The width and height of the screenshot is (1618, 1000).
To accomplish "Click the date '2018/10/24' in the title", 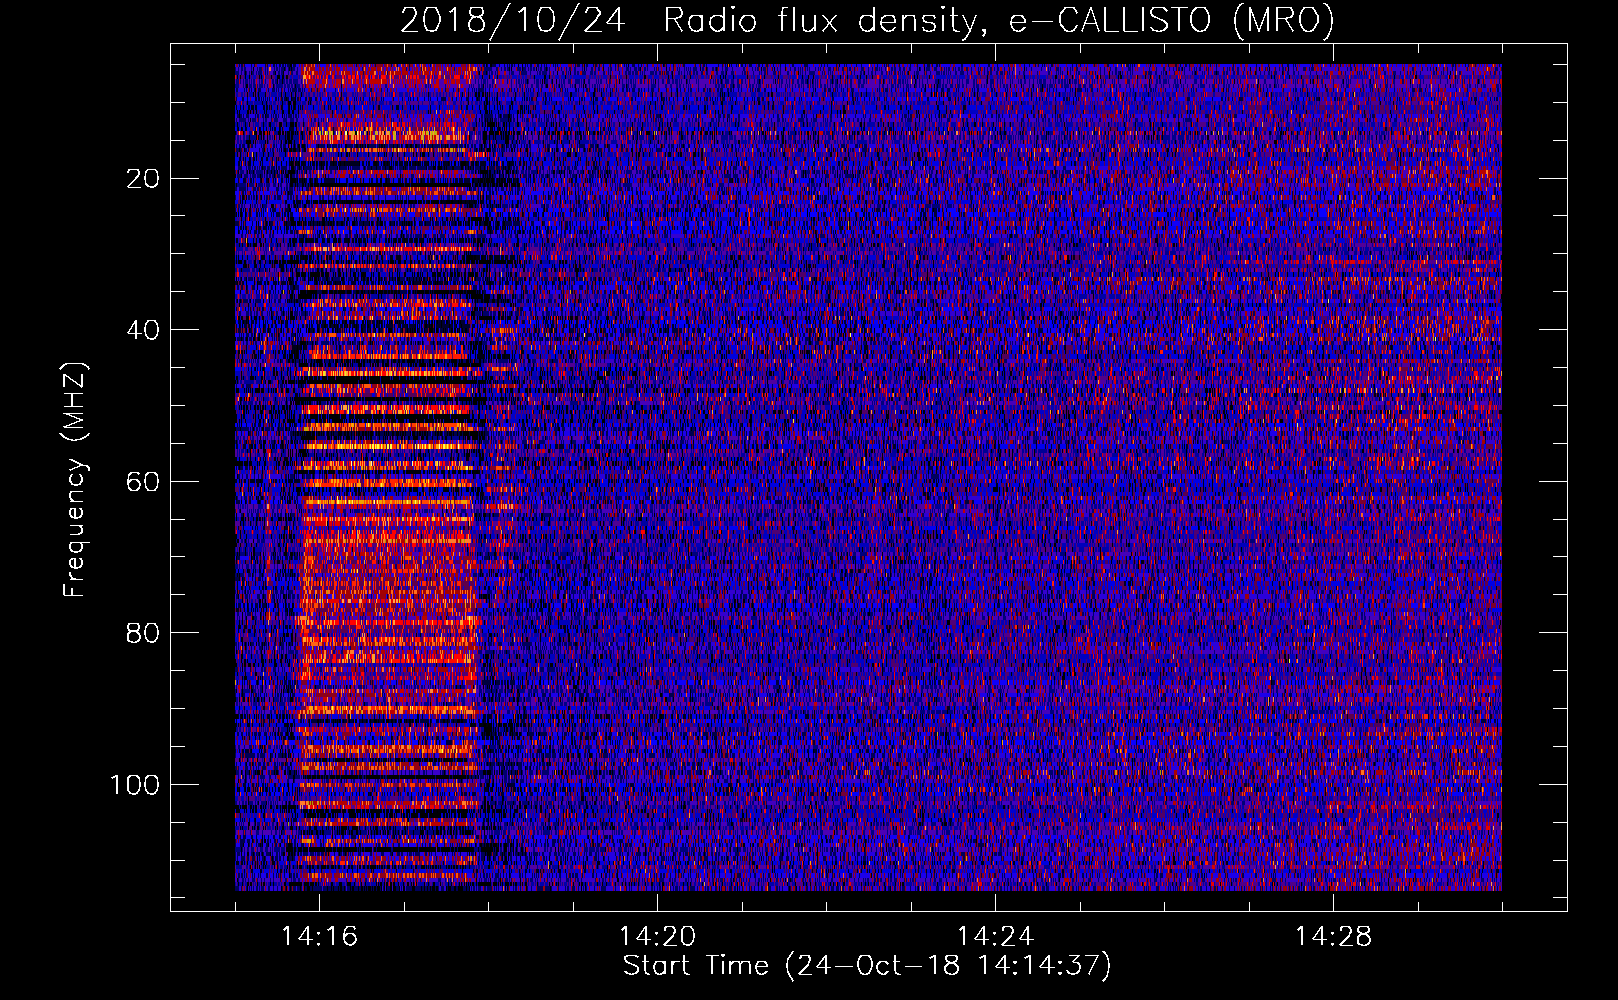I will 513,20.
